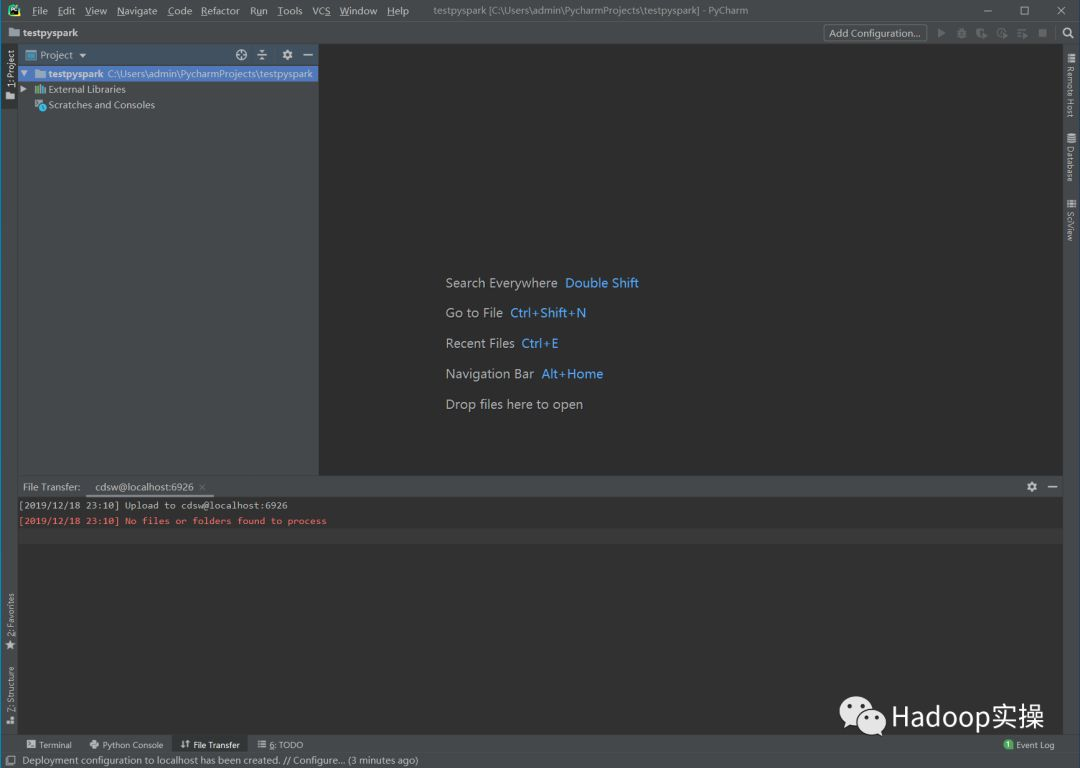The height and width of the screenshot is (768, 1080).
Task: Open the View menu
Action: tap(96, 11)
